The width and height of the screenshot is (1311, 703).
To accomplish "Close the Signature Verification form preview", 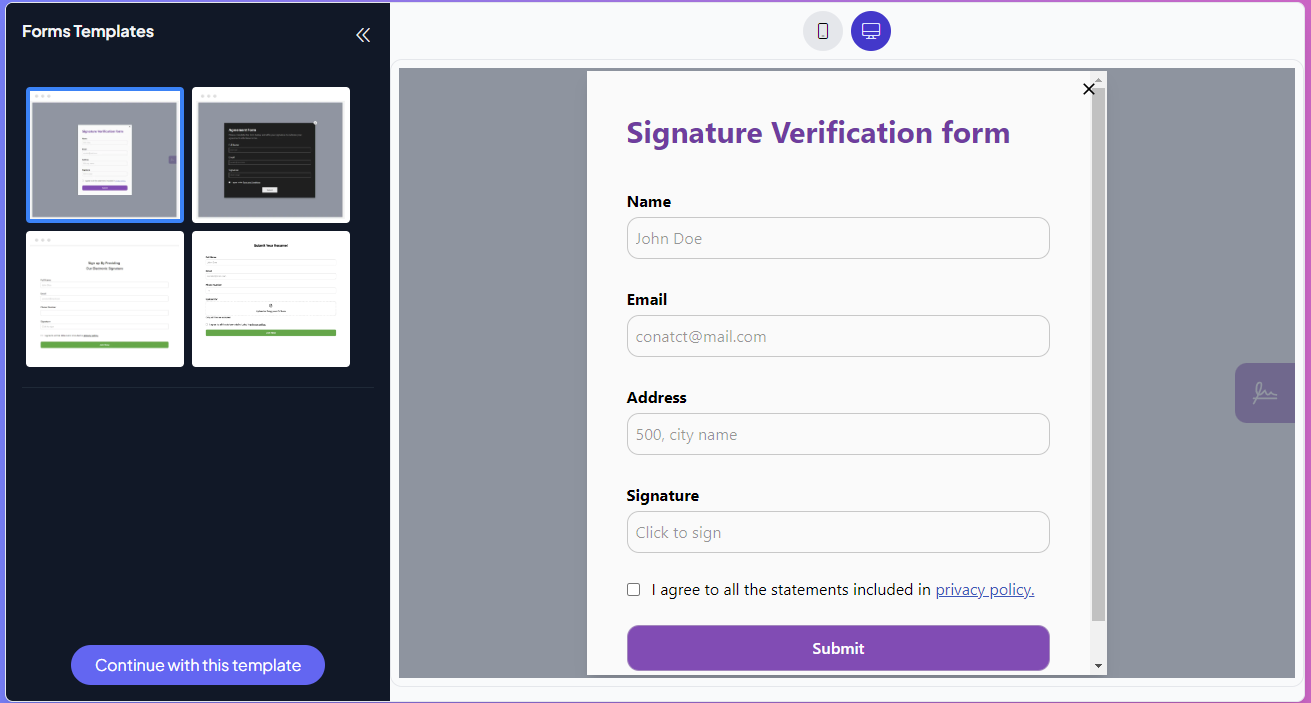I will click(1088, 89).
